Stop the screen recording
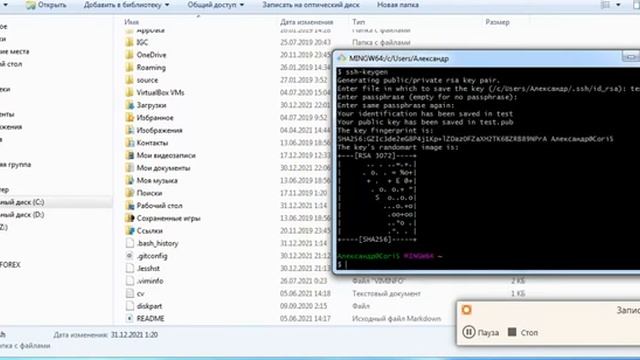Image resolution: width=640 pixels, height=360 pixels. [523, 332]
